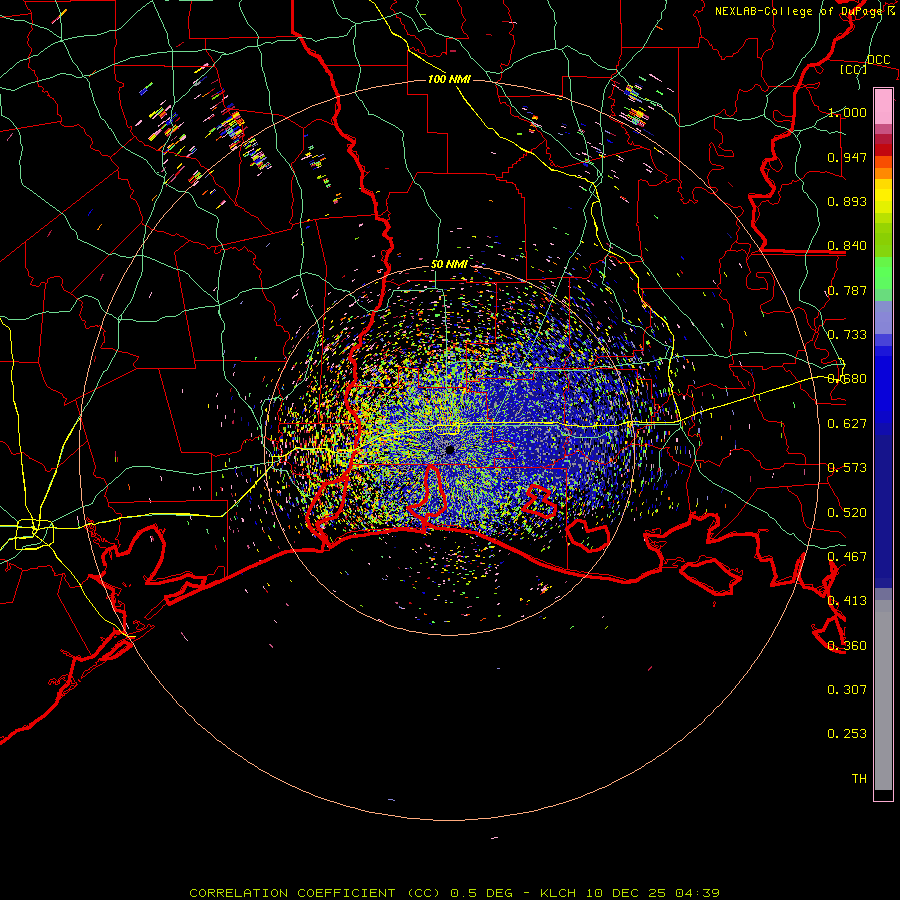Select the 0.733 scale value
The image size is (900, 900).
[847, 335]
